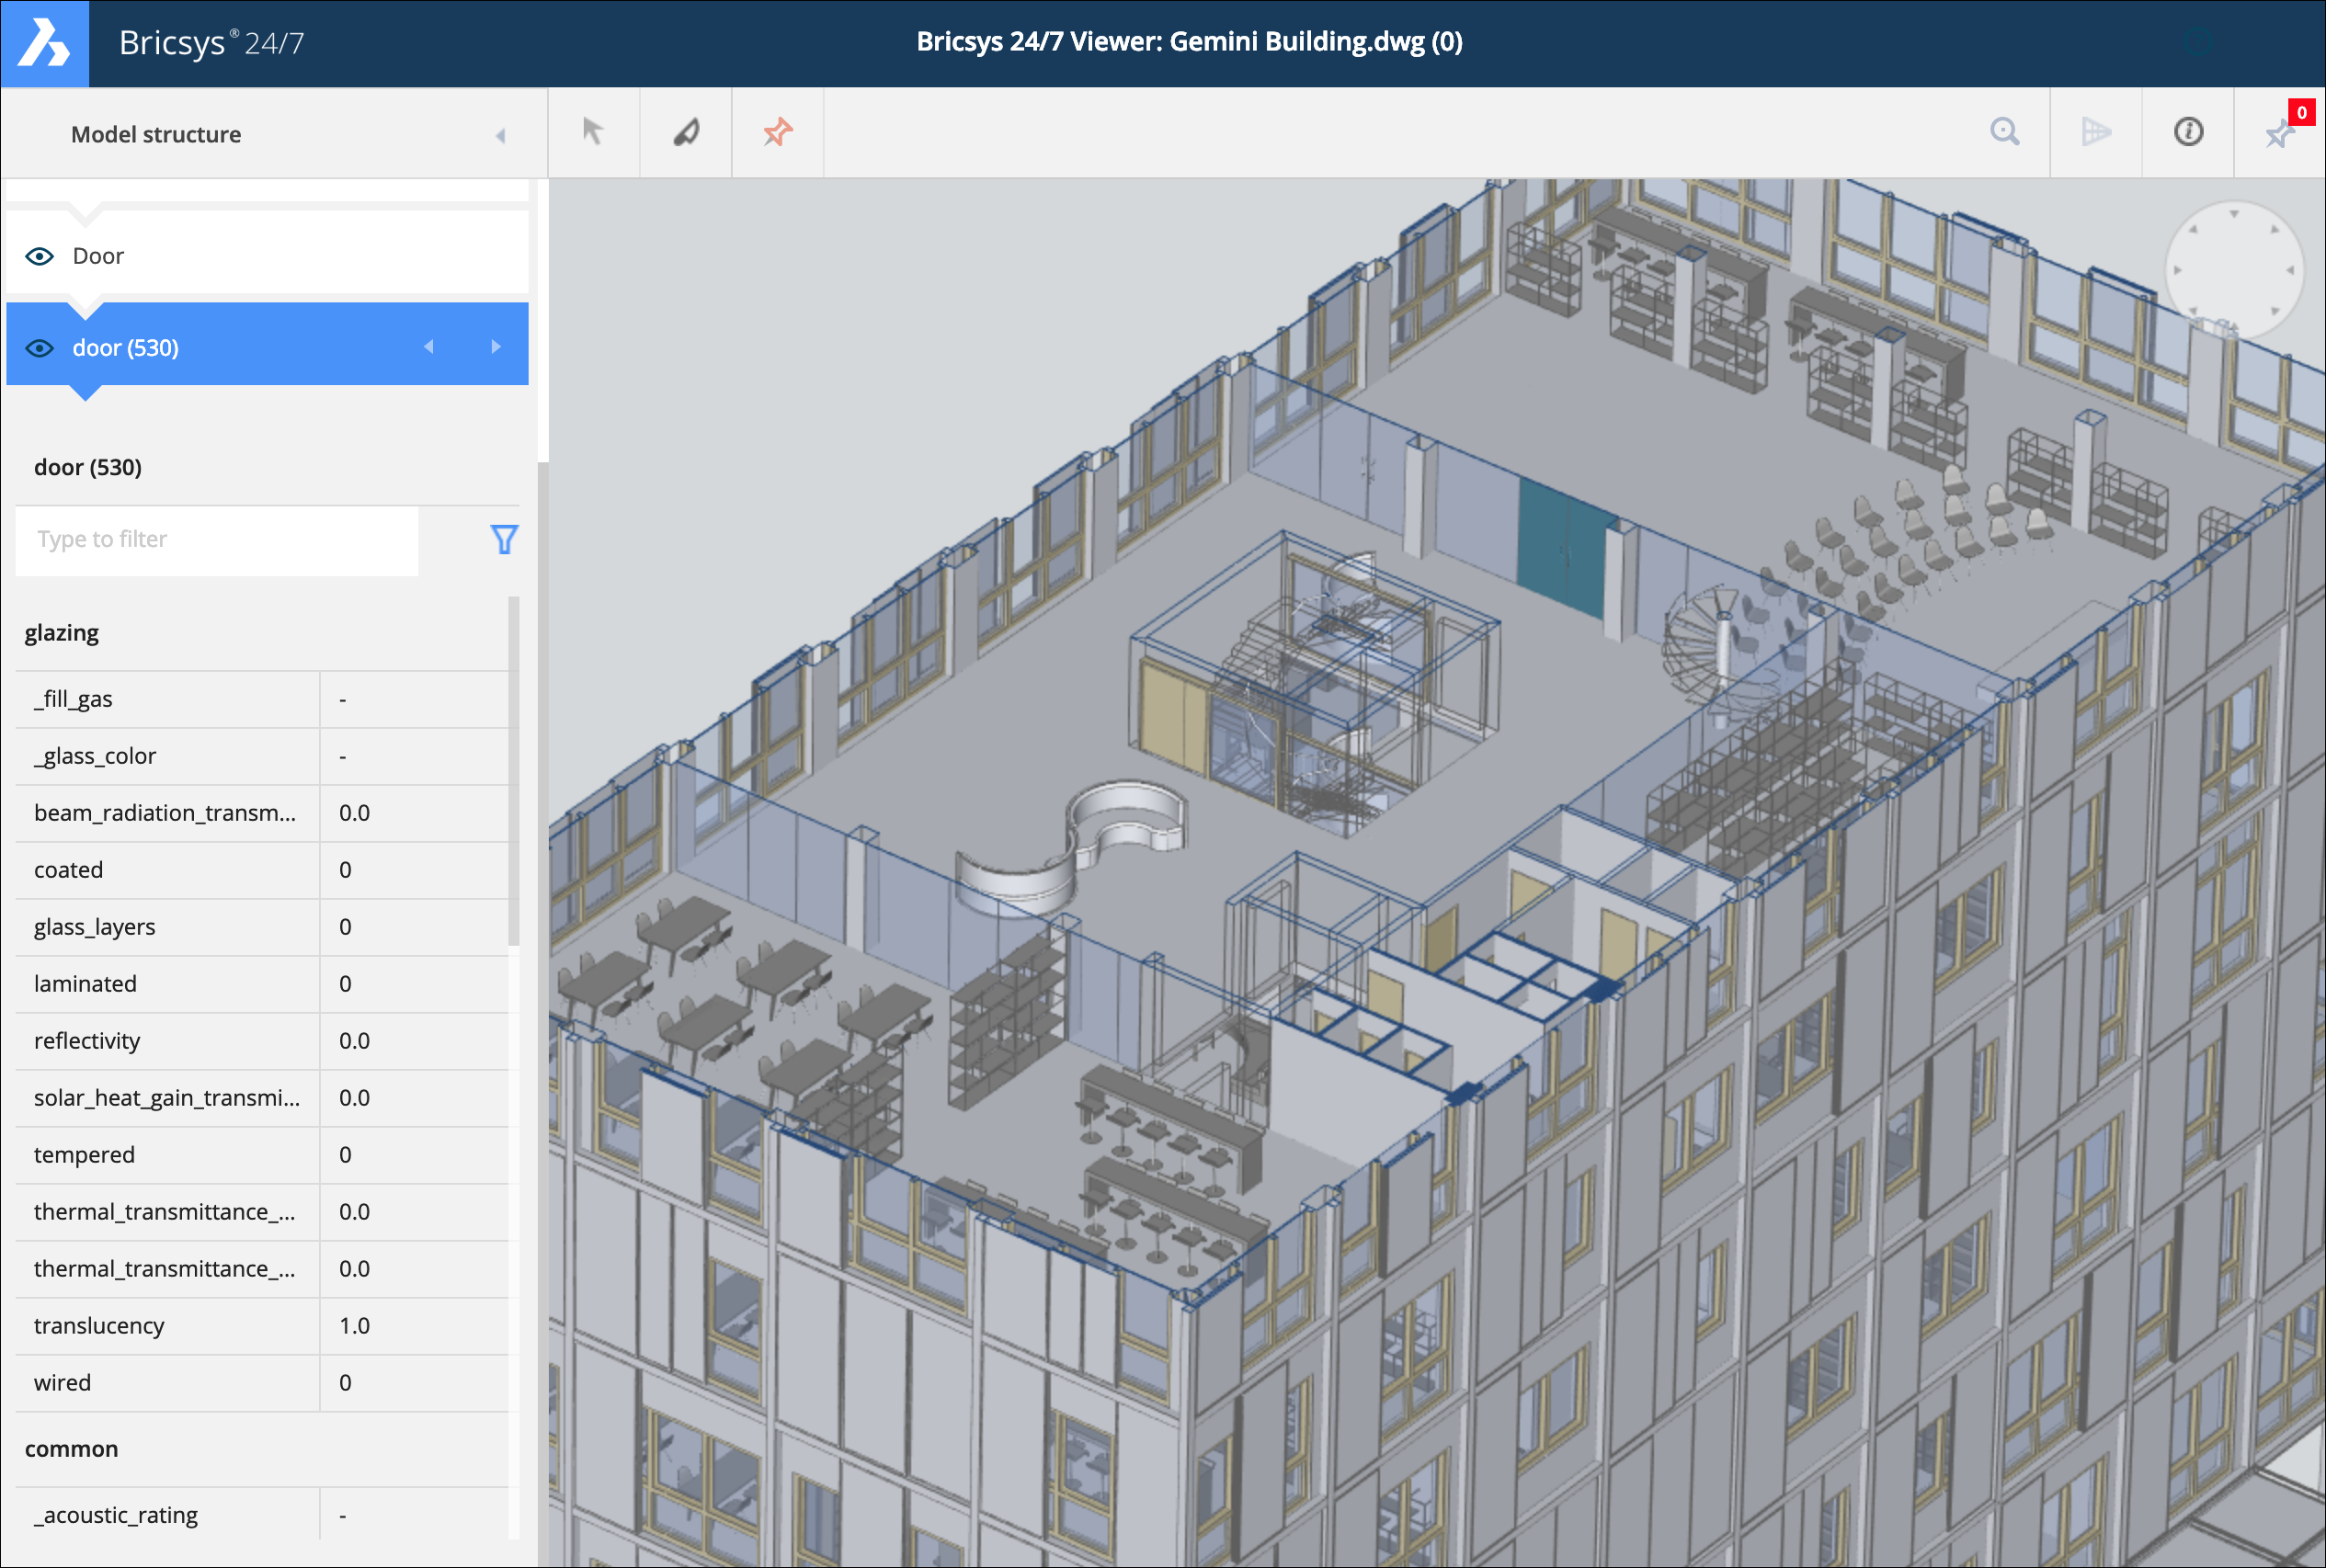This screenshot has width=2326, height=1568.
Task: Click the common section header
Action: 71,1449
